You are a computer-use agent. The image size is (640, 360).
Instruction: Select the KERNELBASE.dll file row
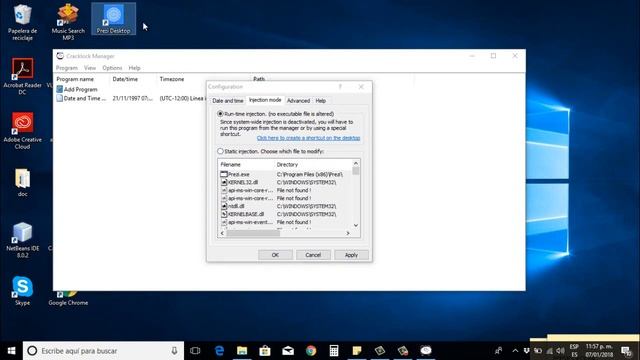coord(286,214)
